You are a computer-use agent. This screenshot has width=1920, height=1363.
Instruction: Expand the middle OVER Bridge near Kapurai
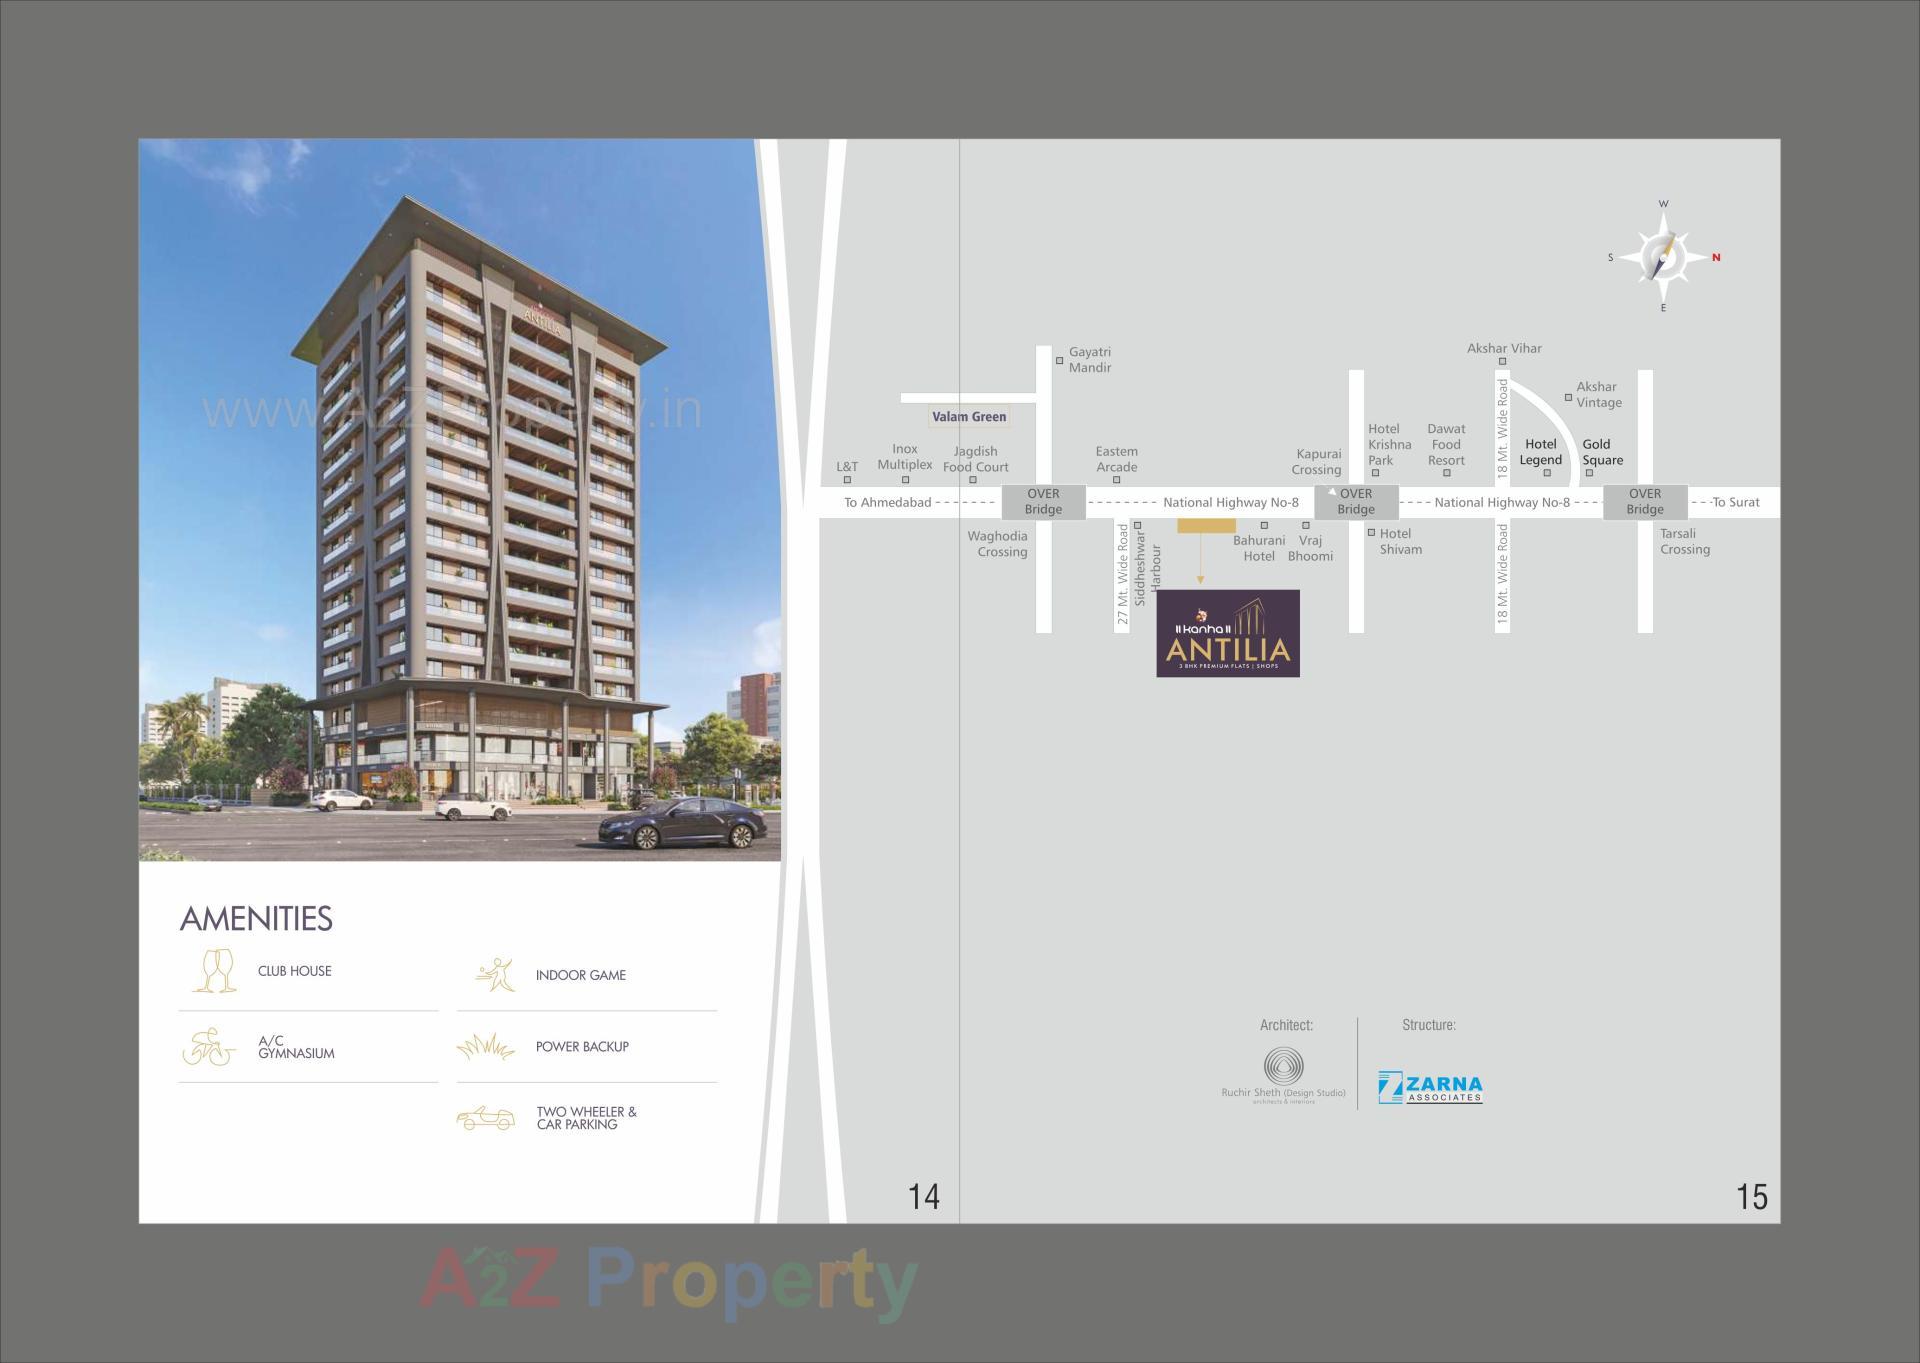(1355, 502)
